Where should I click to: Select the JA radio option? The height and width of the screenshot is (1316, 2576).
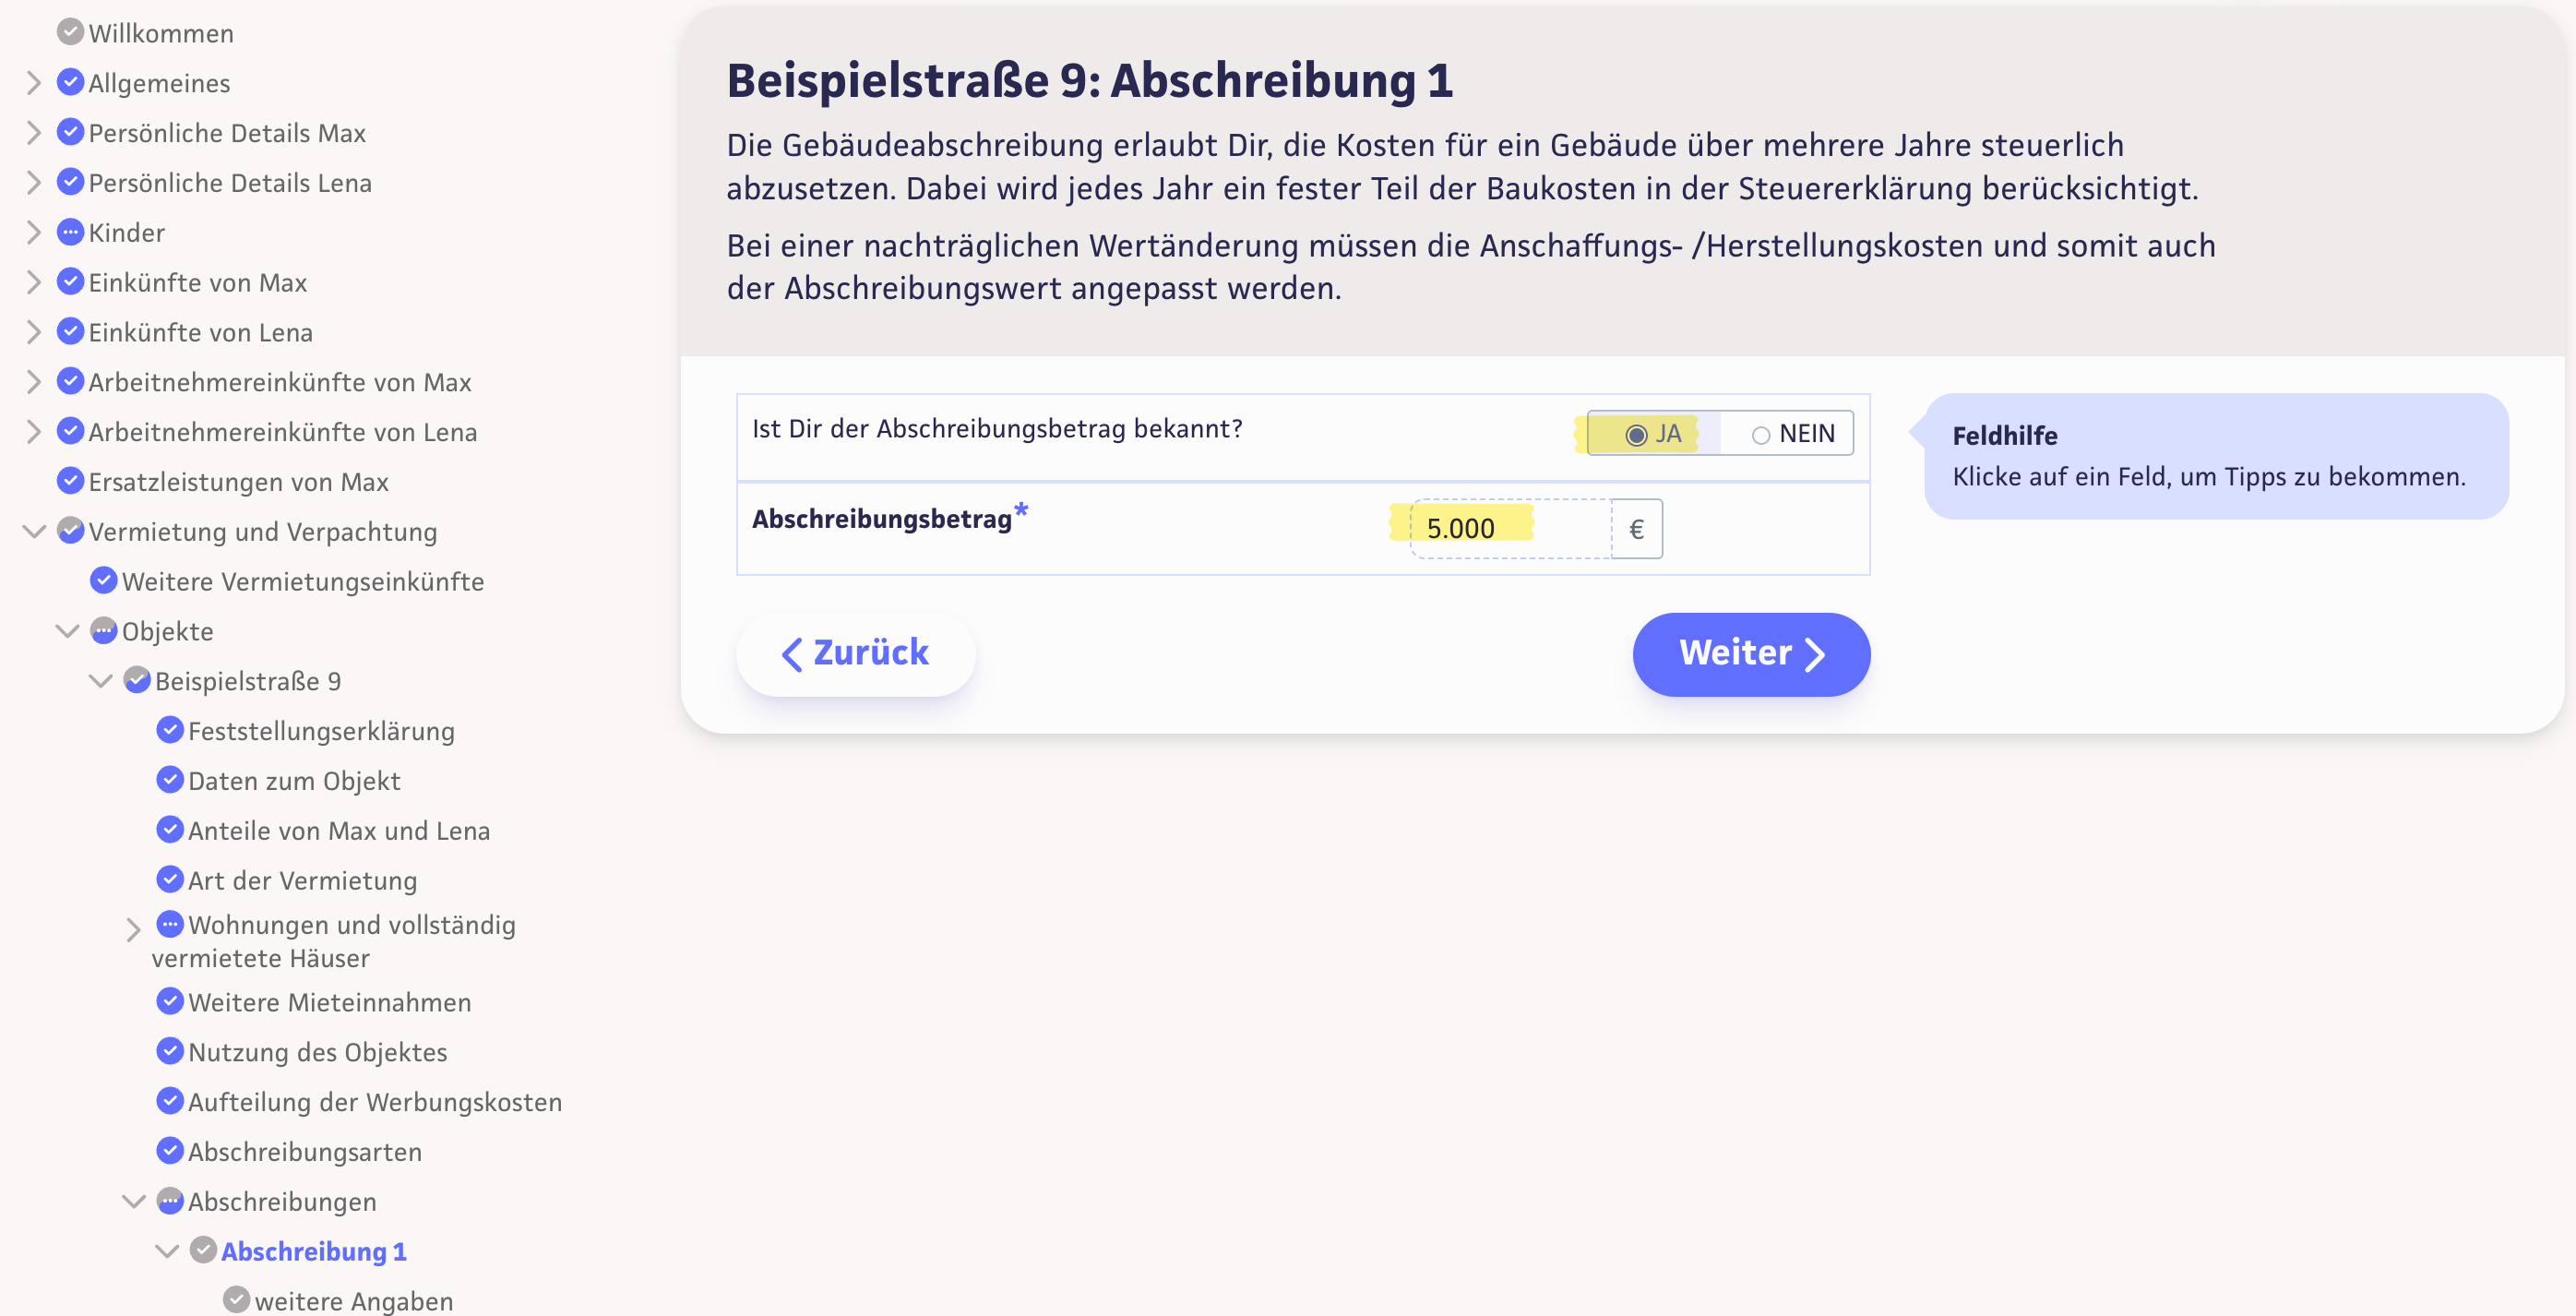point(1636,435)
